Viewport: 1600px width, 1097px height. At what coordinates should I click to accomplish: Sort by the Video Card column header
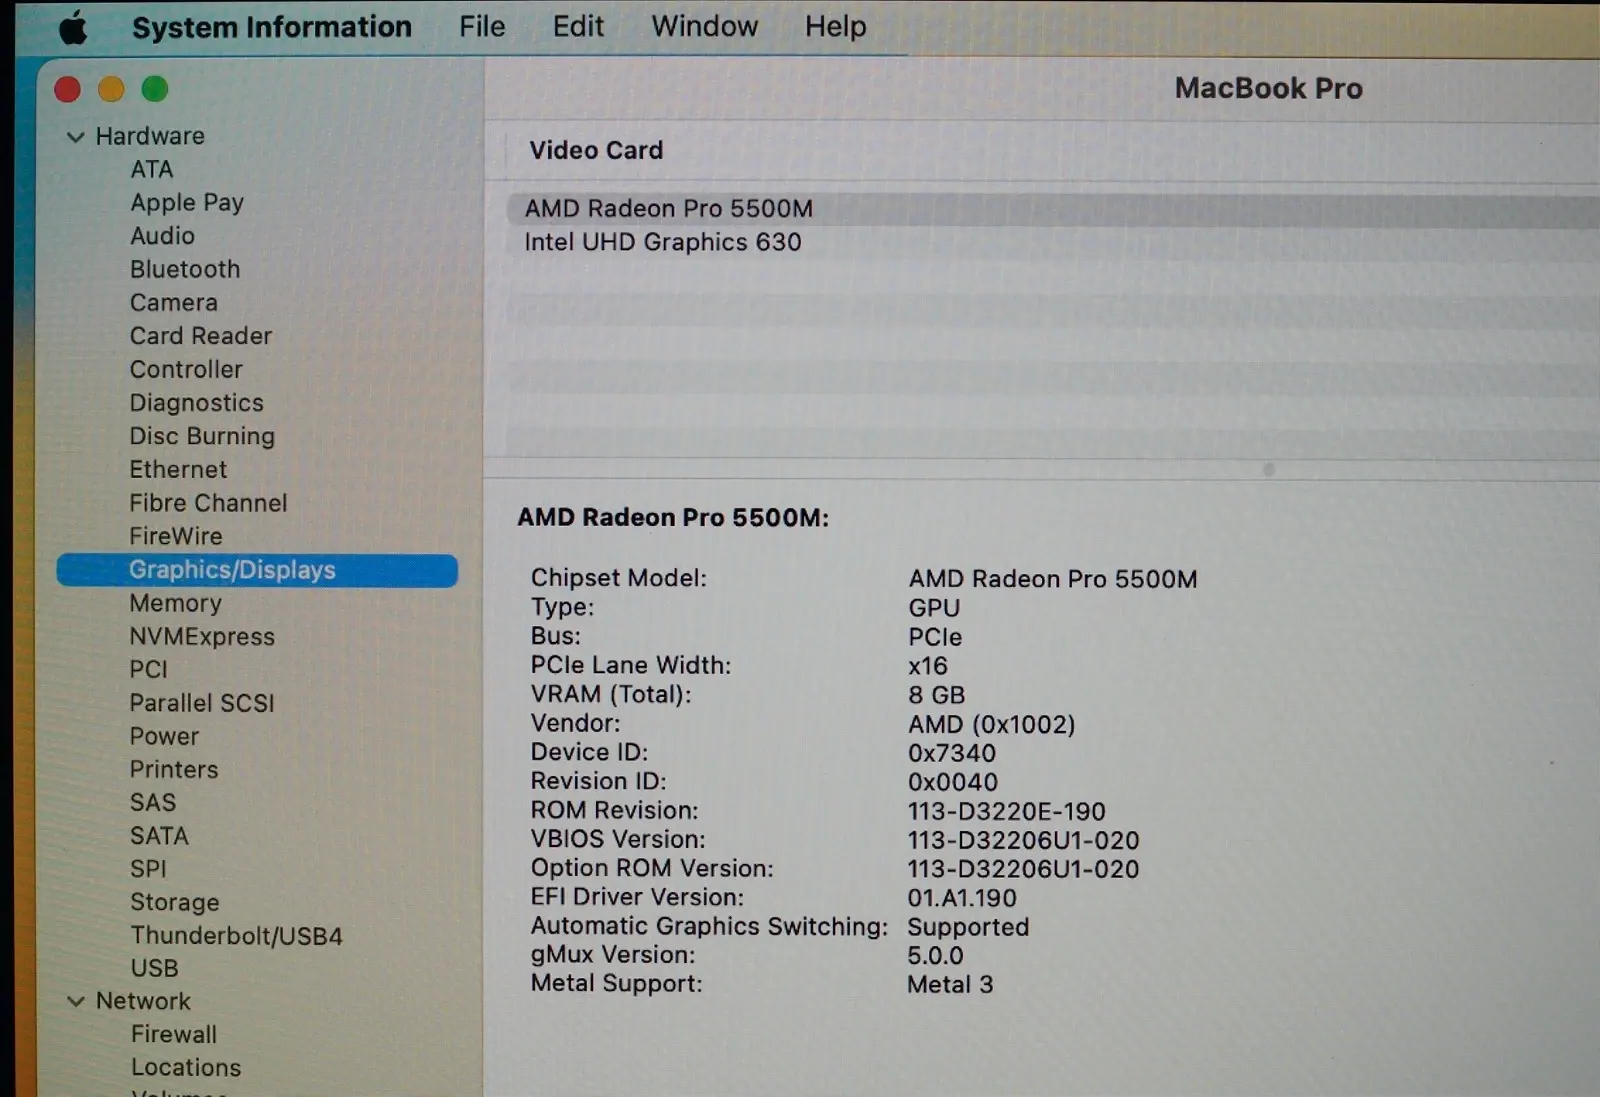coord(596,151)
